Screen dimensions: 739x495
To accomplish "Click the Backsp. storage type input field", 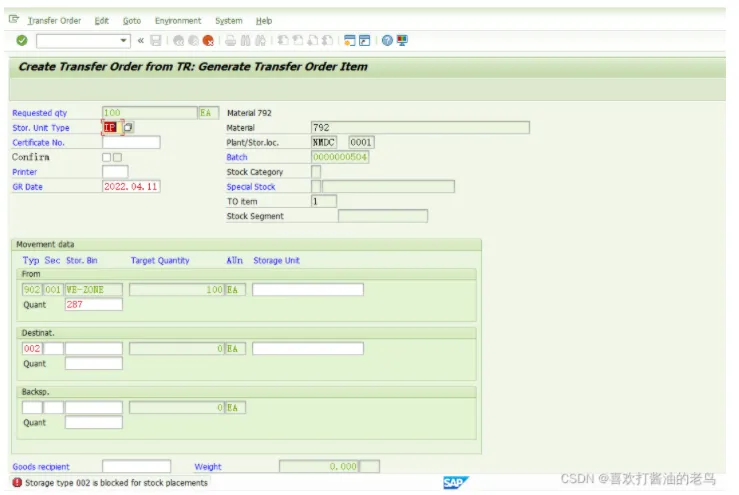I will 32,407.
